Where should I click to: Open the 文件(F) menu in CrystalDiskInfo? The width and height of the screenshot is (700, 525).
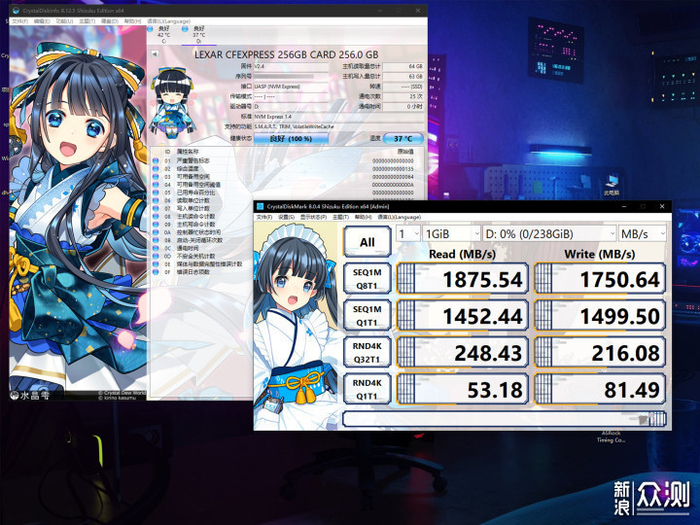pyautogui.click(x=20, y=21)
